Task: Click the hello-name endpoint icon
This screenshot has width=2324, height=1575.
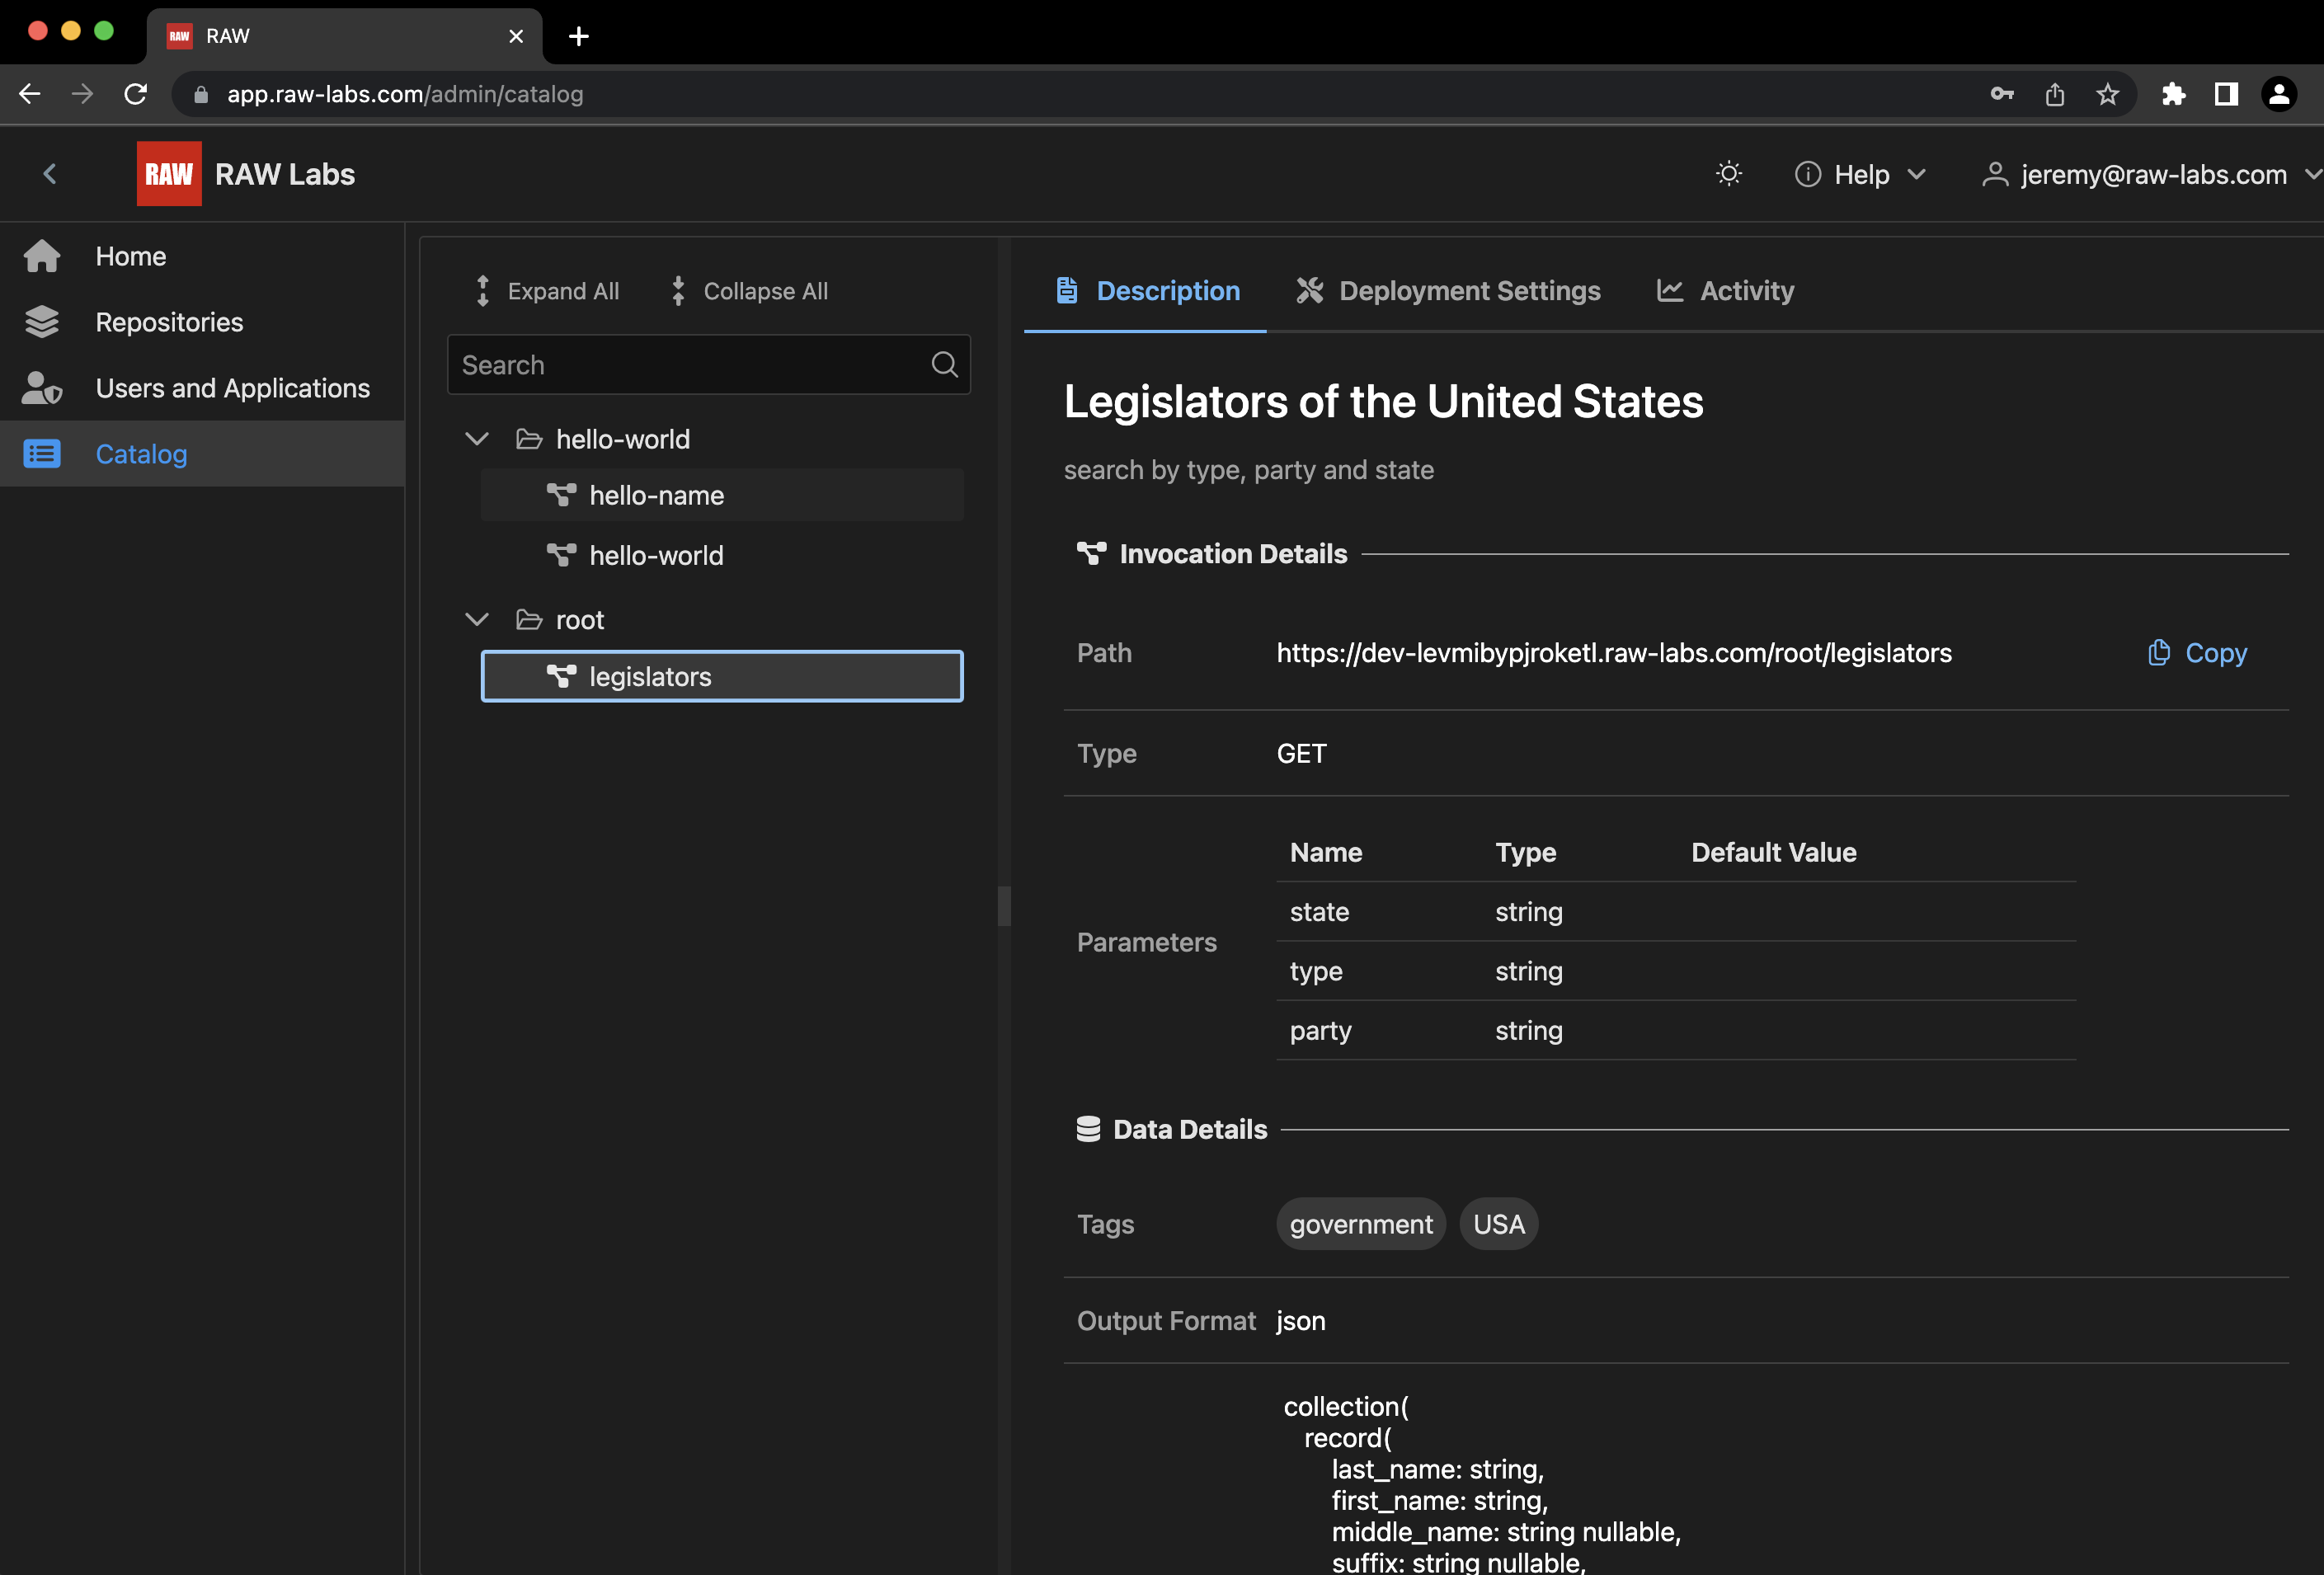Action: [x=561, y=495]
